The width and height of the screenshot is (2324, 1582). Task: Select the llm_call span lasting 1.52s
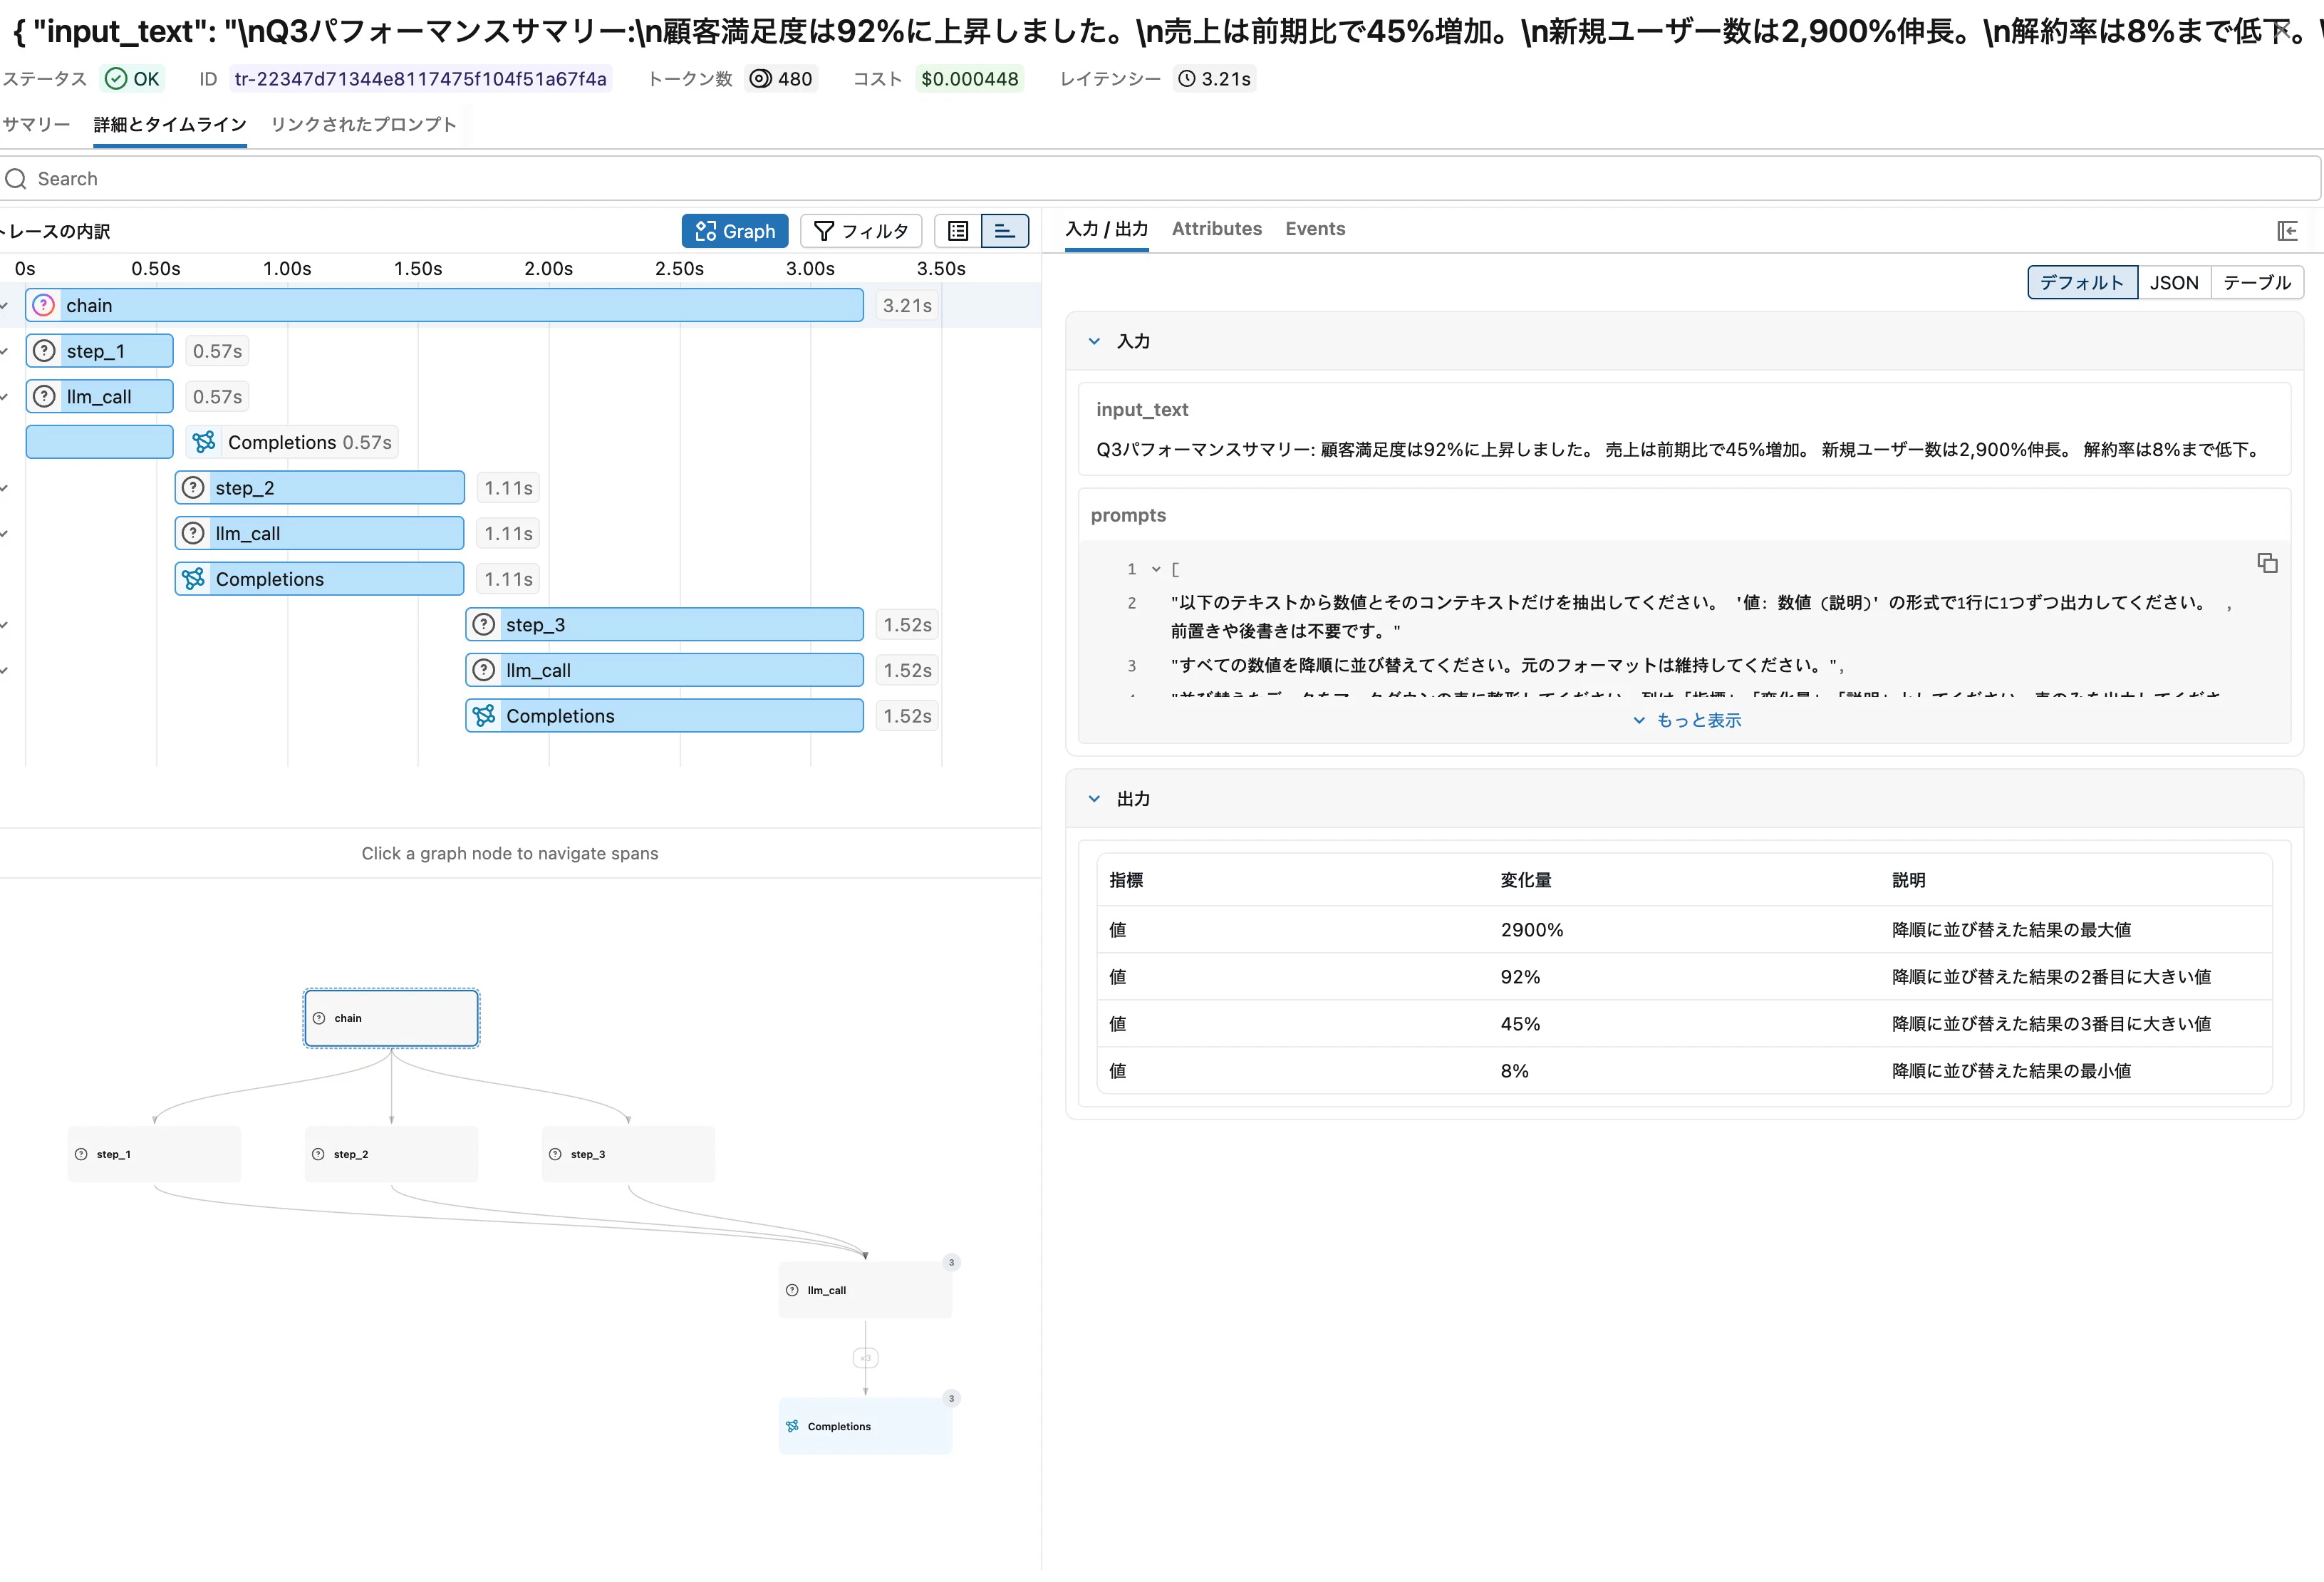tap(664, 671)
